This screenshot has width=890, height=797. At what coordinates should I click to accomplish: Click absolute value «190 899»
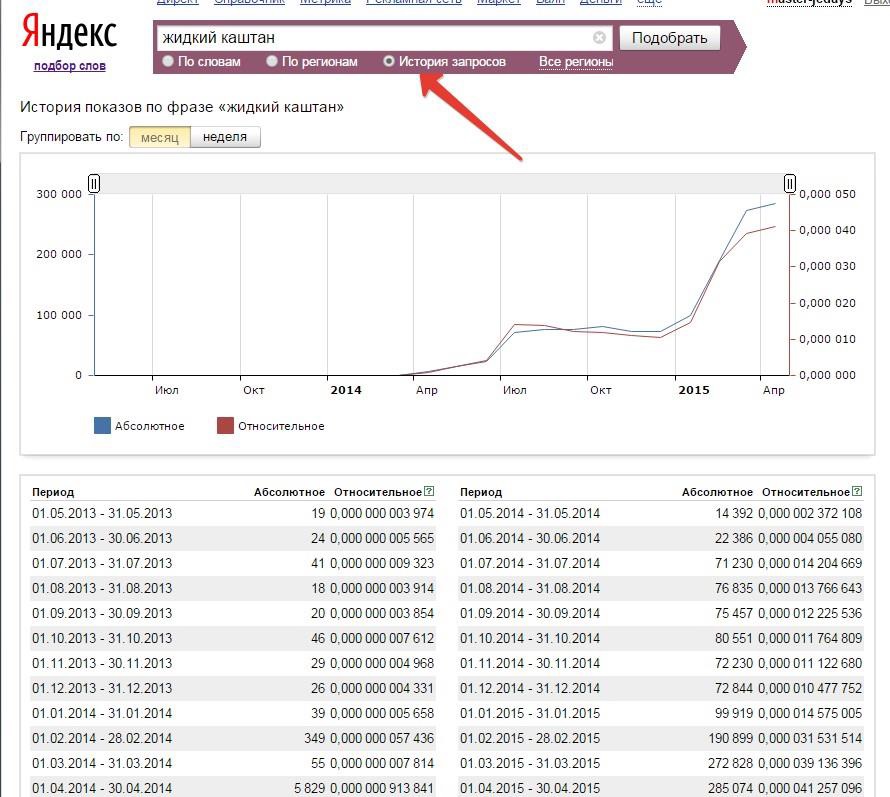click(x=730, y=738)
